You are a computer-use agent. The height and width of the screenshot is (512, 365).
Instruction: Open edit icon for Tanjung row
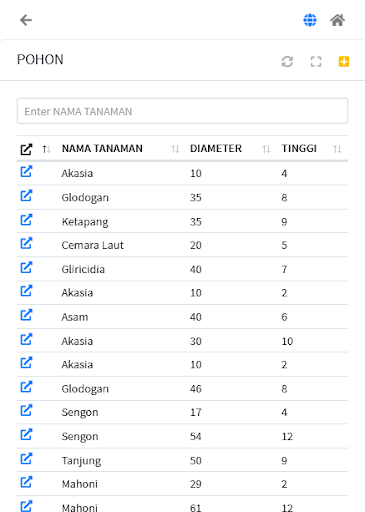pyautogui.click(x=26, y=459)
